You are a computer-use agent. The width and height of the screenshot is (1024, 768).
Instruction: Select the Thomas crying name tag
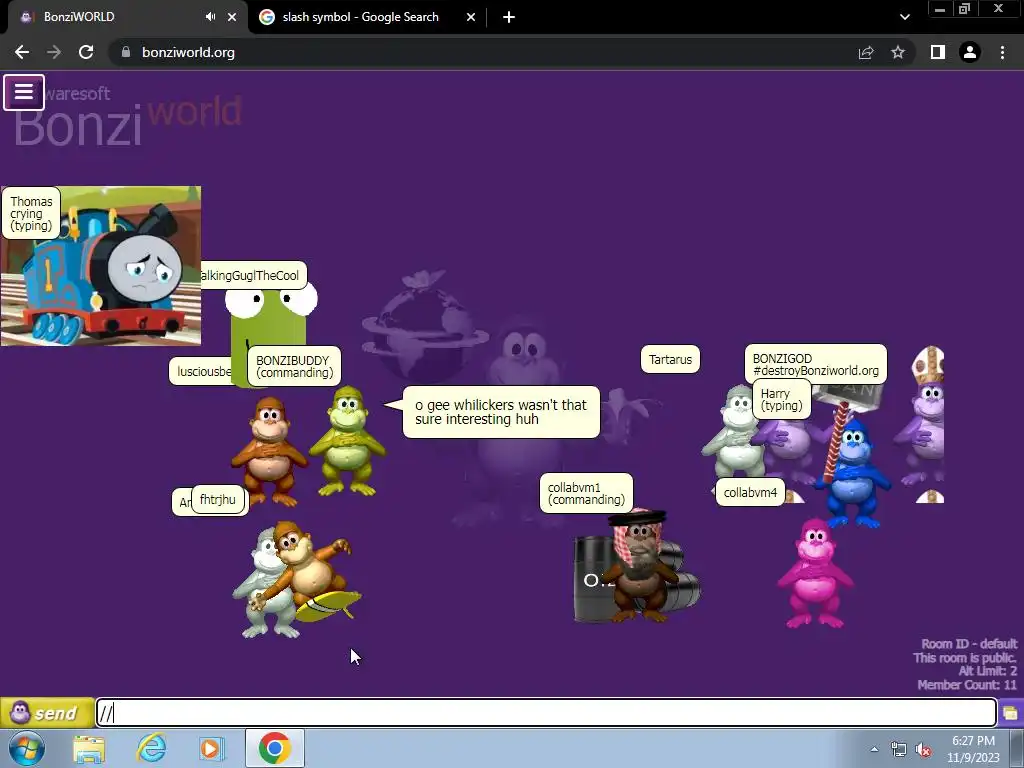point(31,213)
